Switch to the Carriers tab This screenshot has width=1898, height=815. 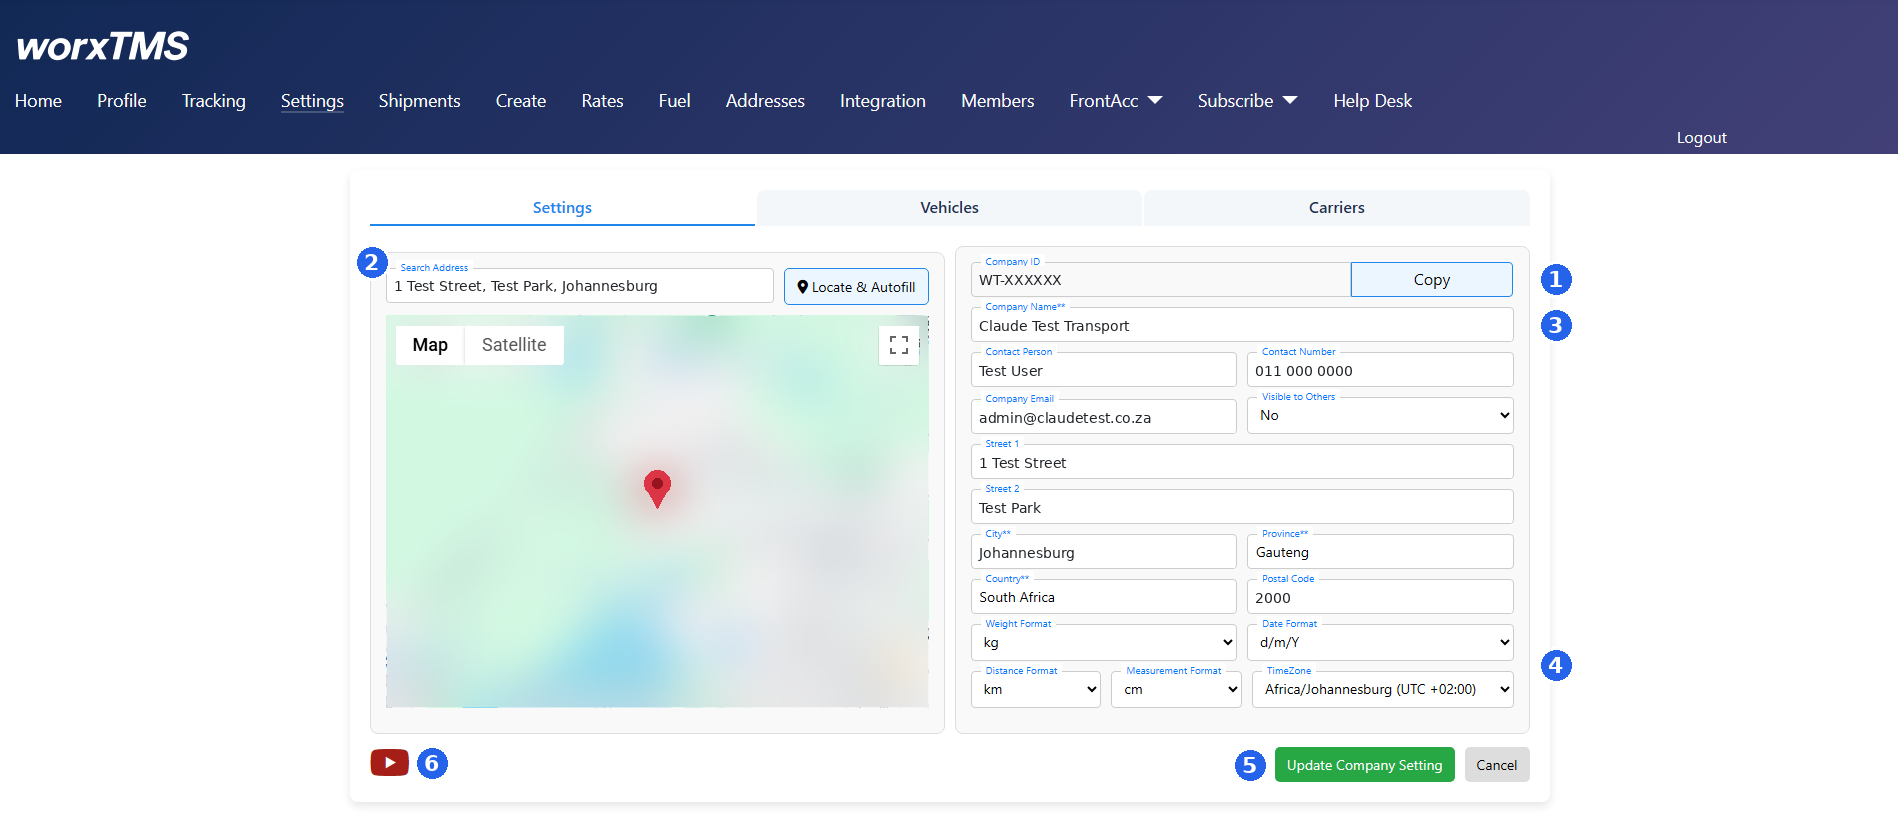pos(1337,208)
